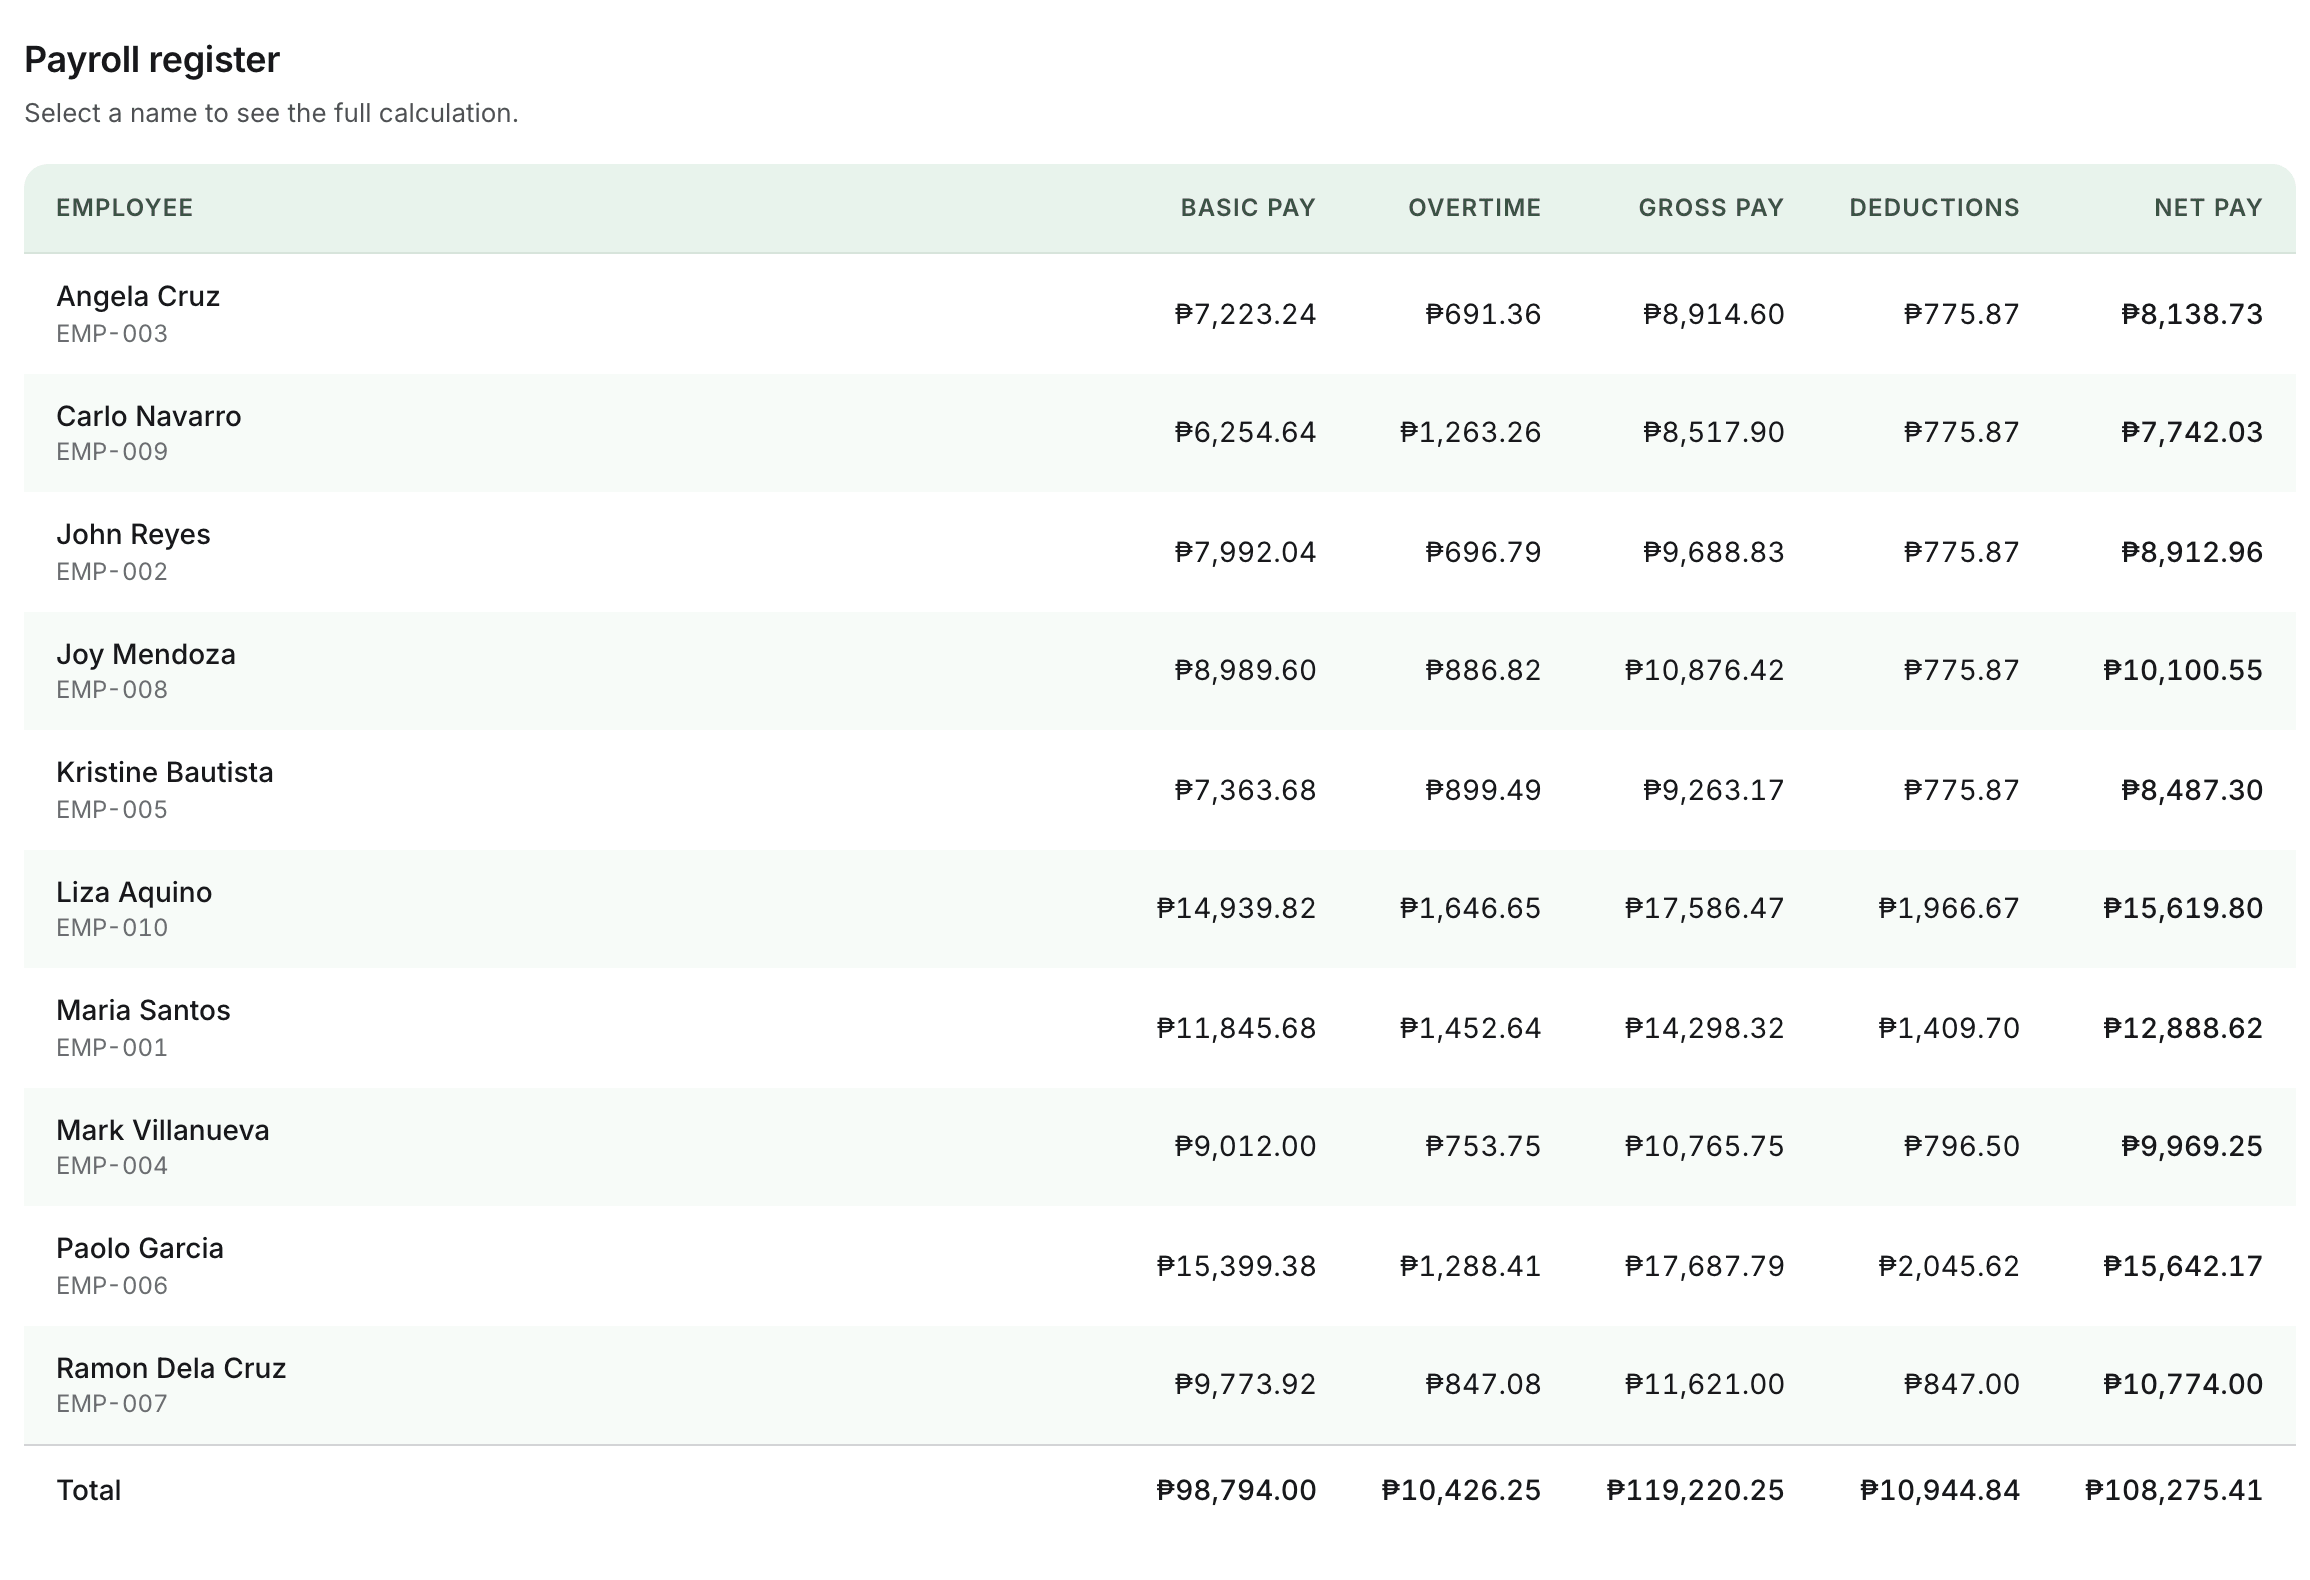Select employee name Angela Cruz
2310x1580 pixels.
[138, 296]
